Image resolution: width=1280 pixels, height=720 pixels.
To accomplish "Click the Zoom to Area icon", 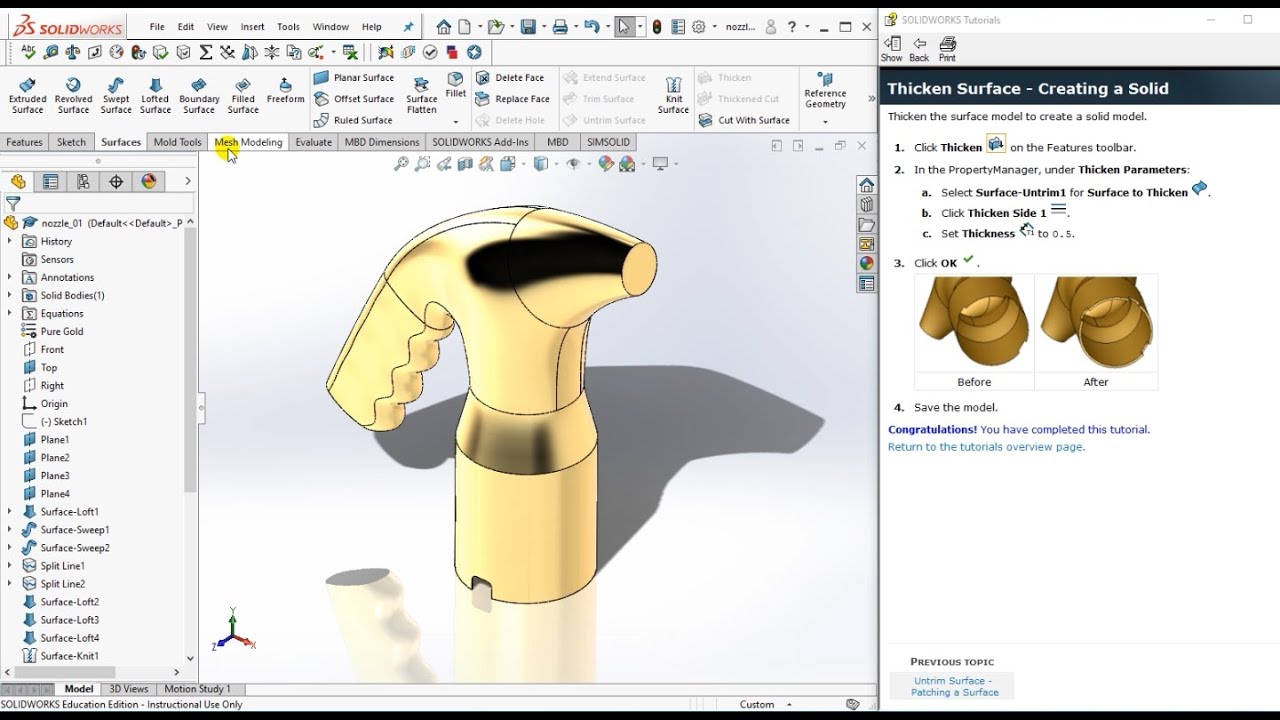I will [422, 164].
